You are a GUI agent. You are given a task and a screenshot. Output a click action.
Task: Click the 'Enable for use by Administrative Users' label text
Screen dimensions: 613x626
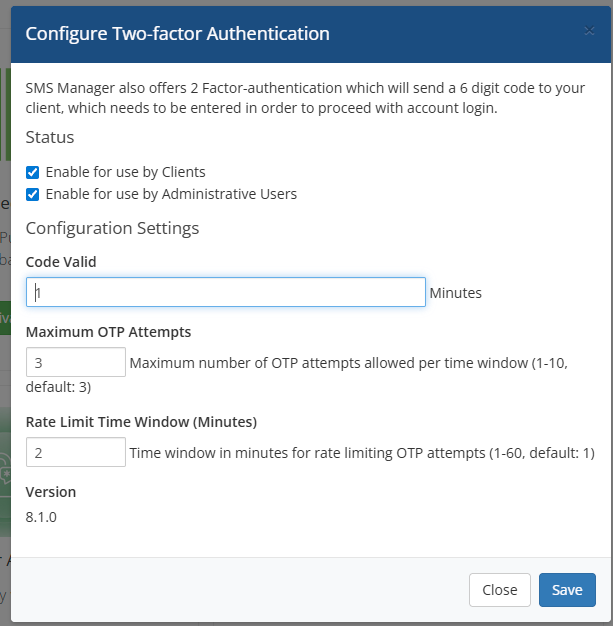point(171,194)
